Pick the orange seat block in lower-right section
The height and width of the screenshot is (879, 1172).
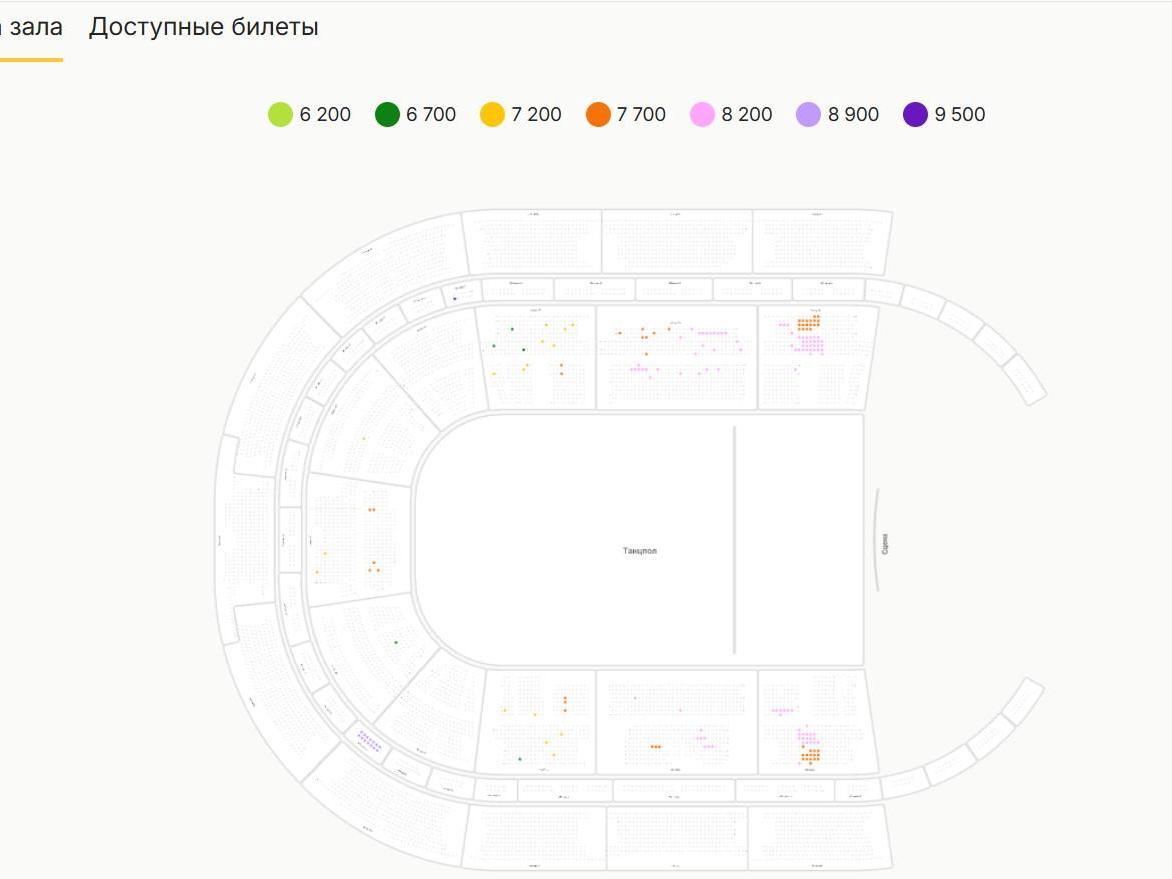(810, 754)
